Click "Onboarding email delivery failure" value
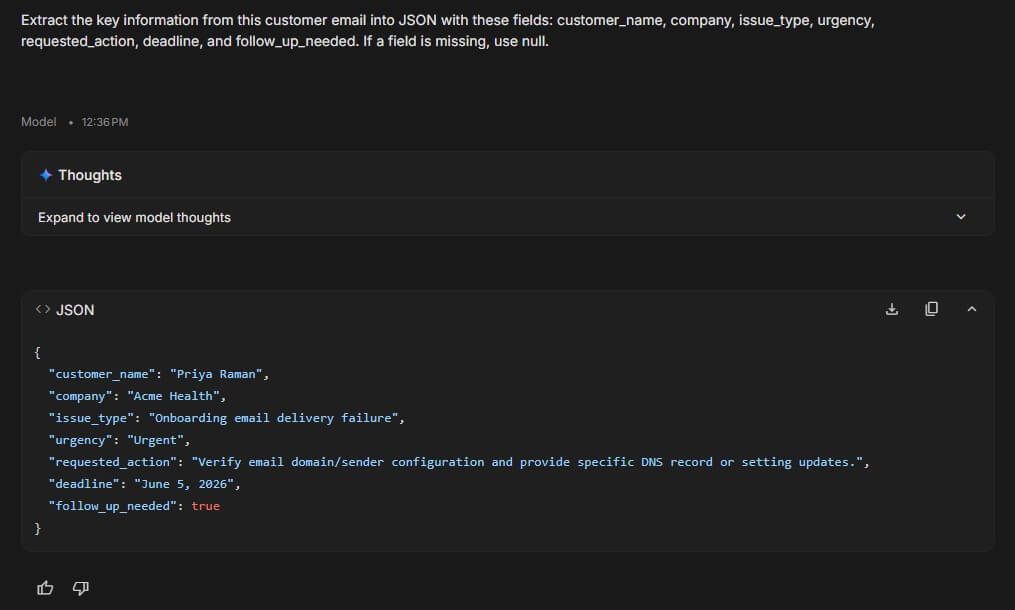The height and width of the screenshot is (610, 1015). [273, 418]
